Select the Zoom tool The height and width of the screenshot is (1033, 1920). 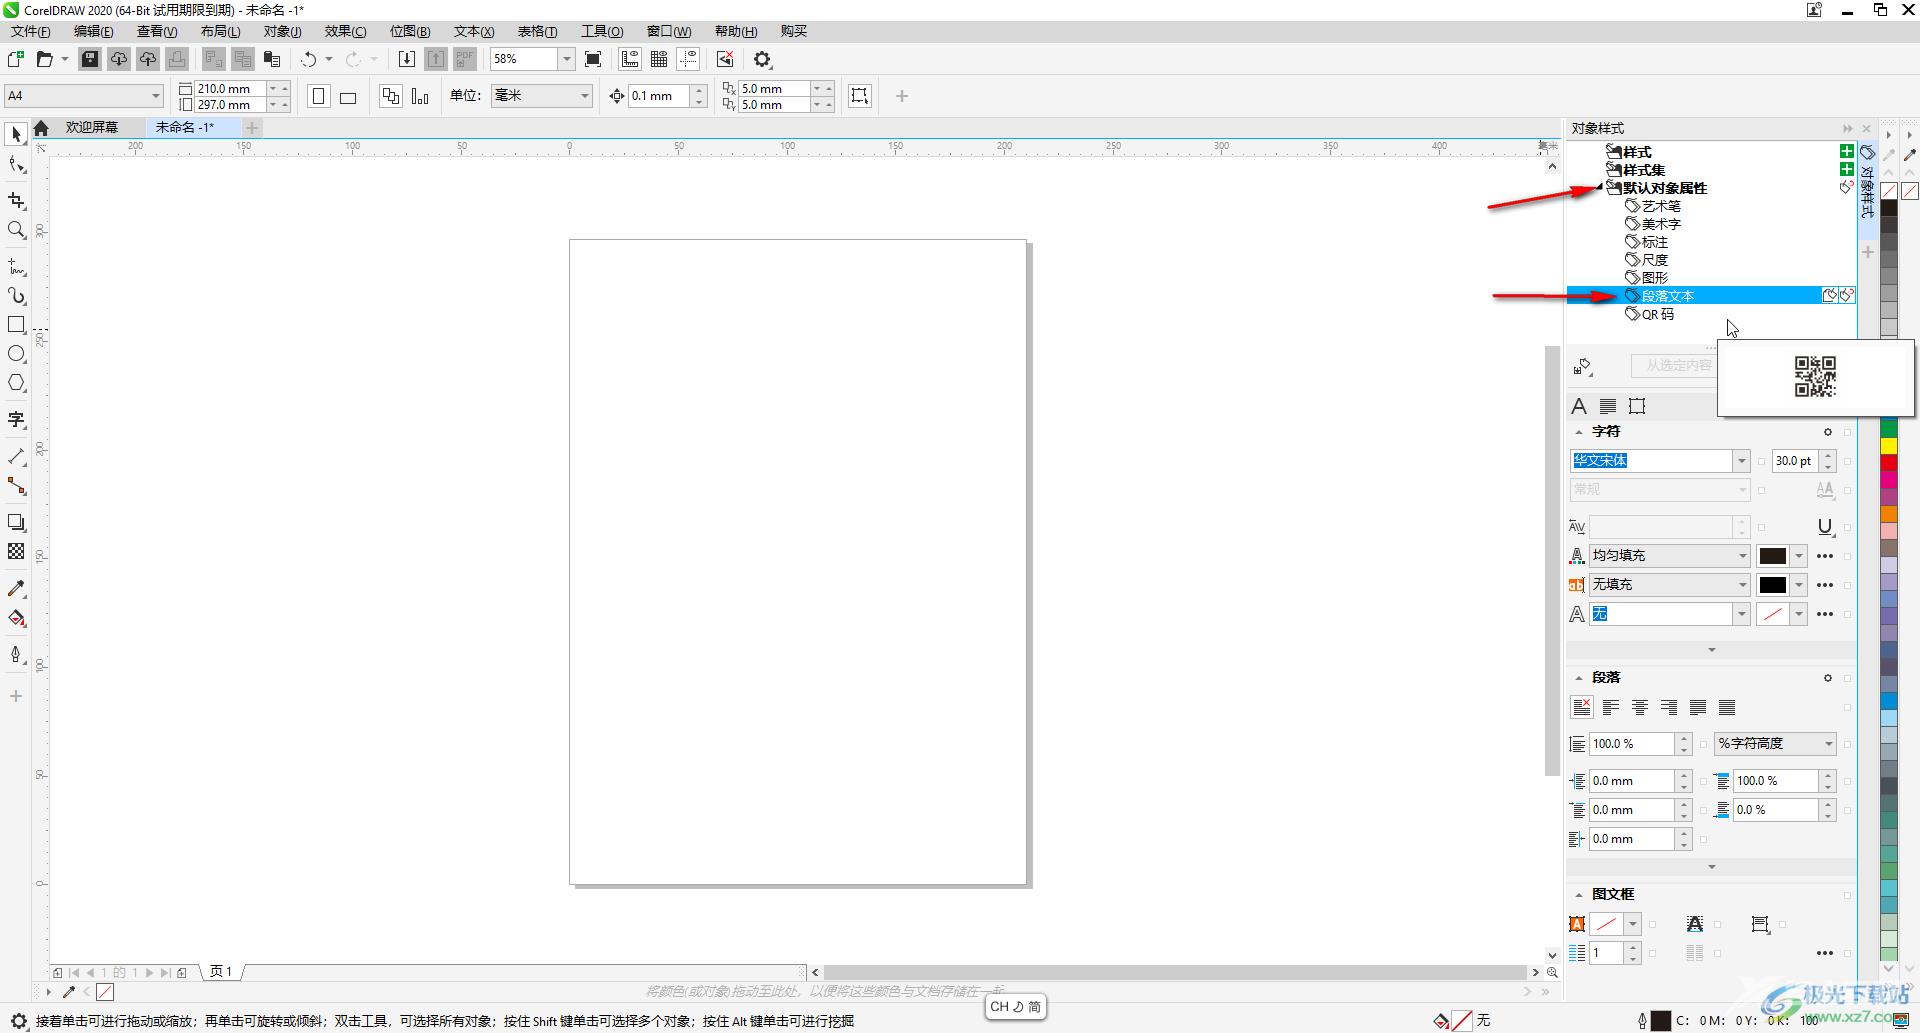coord(16,230)
